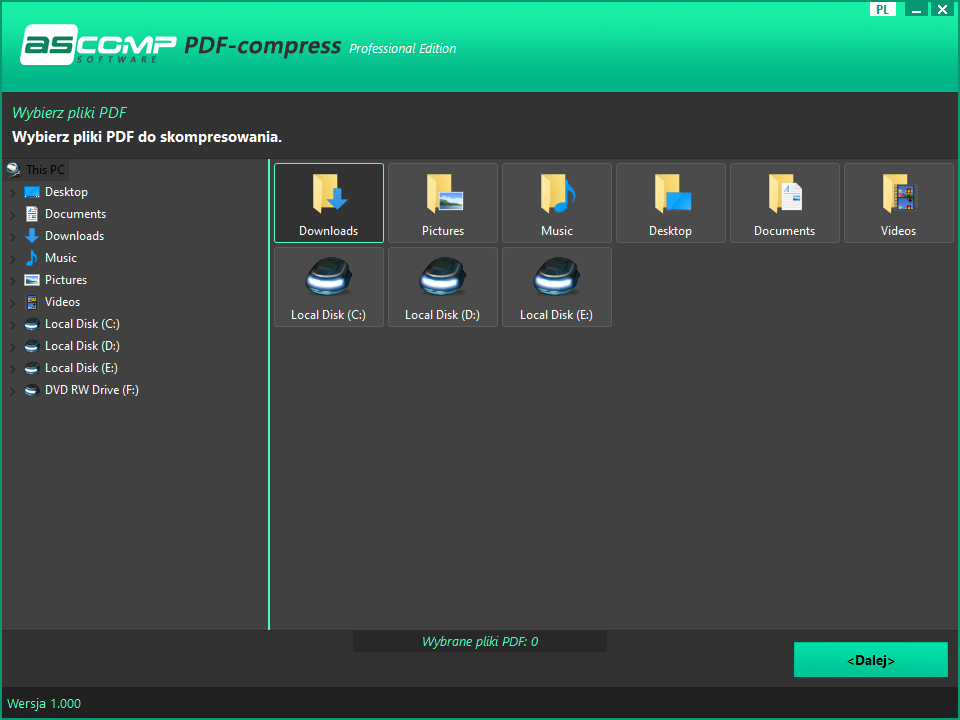This screenshot has height=720, width=960.
Task: Expand the Desktop tree node
Action: [12, 193]
